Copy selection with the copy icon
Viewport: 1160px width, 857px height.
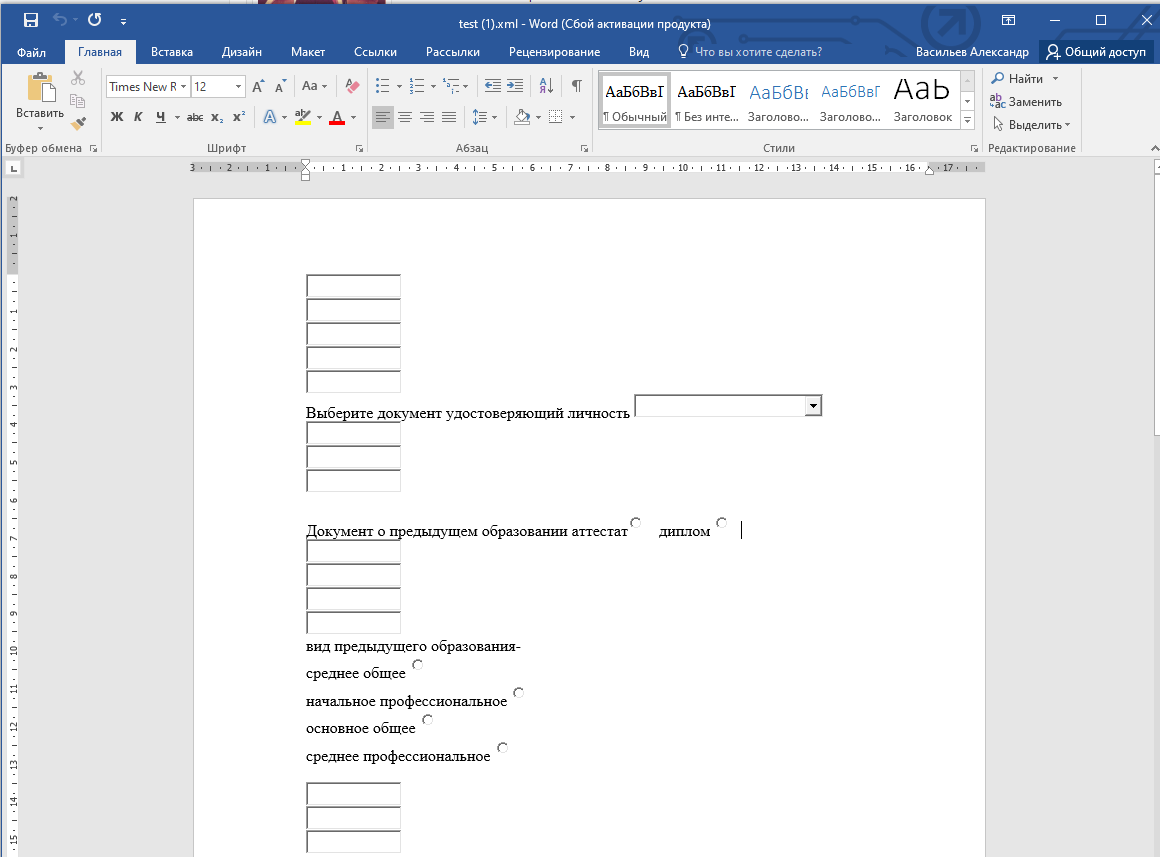(x=78, y=101)
